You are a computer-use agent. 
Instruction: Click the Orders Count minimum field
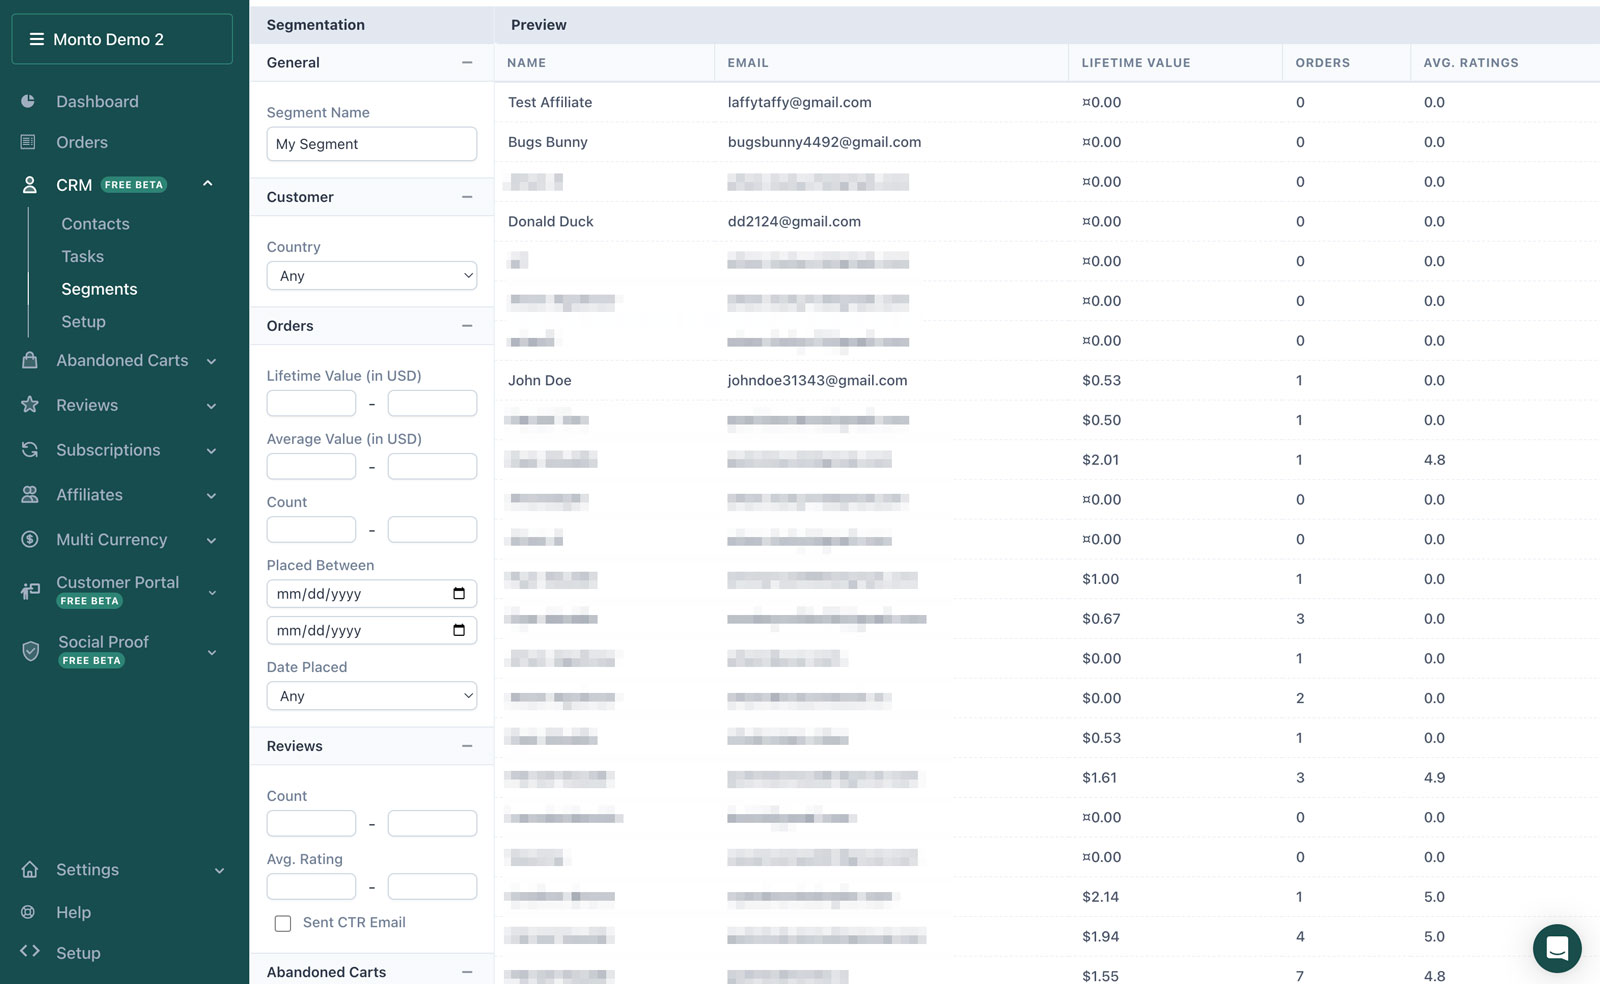[311, 529]
